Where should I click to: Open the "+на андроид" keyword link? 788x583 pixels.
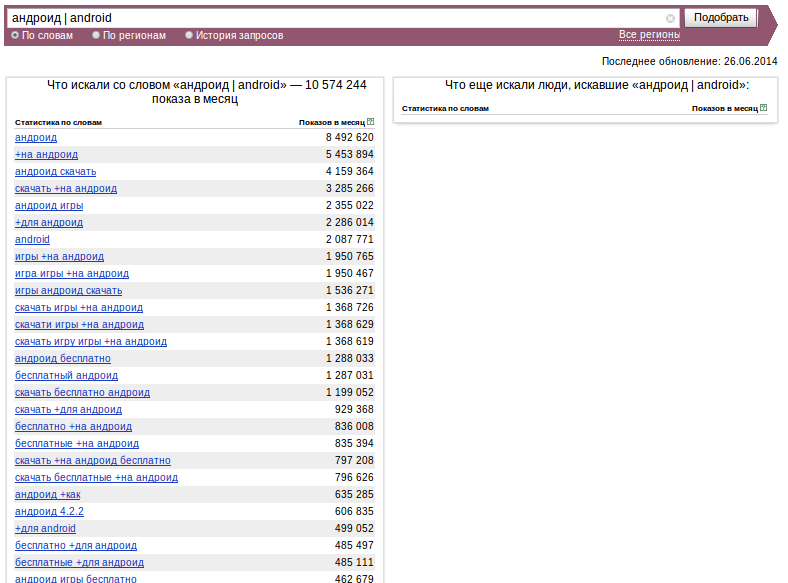coord(46,154)
